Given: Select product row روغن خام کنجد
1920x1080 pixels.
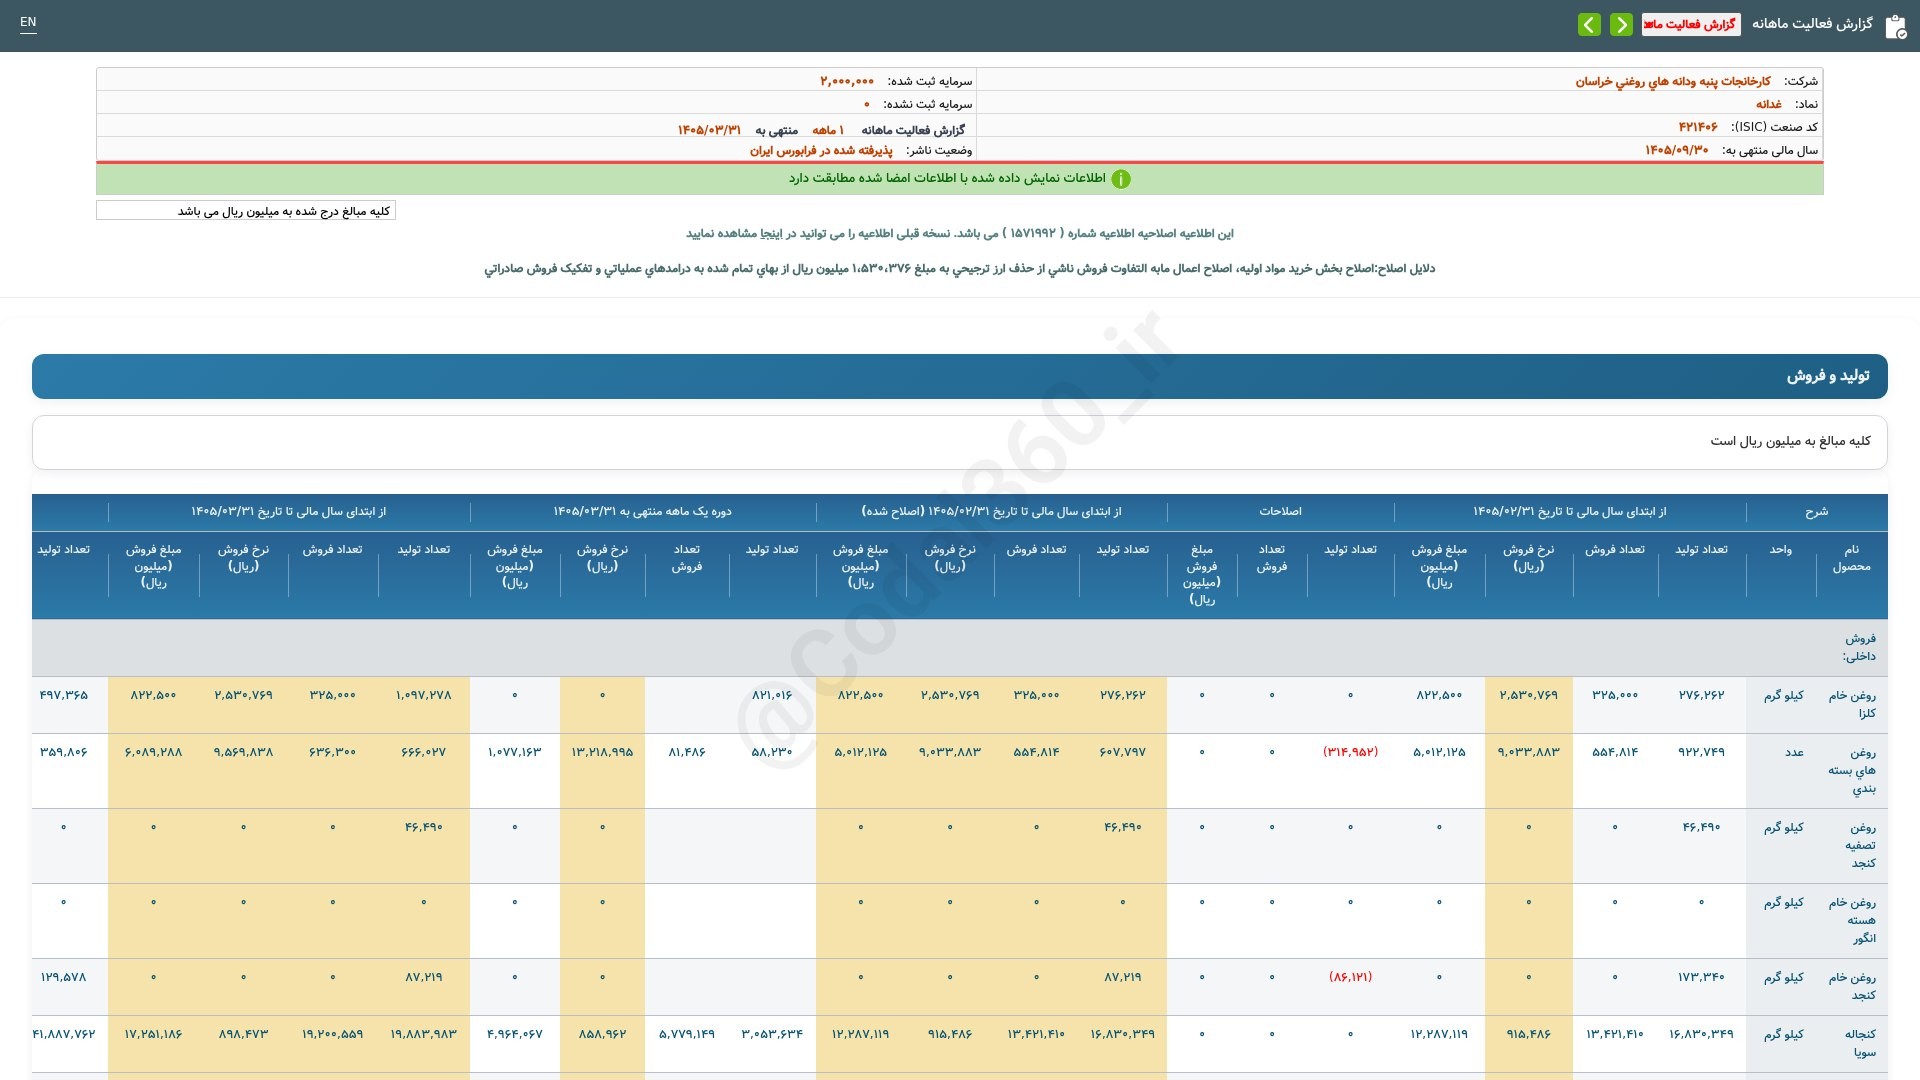Looking at the screenshot, I should point(1852,986).
